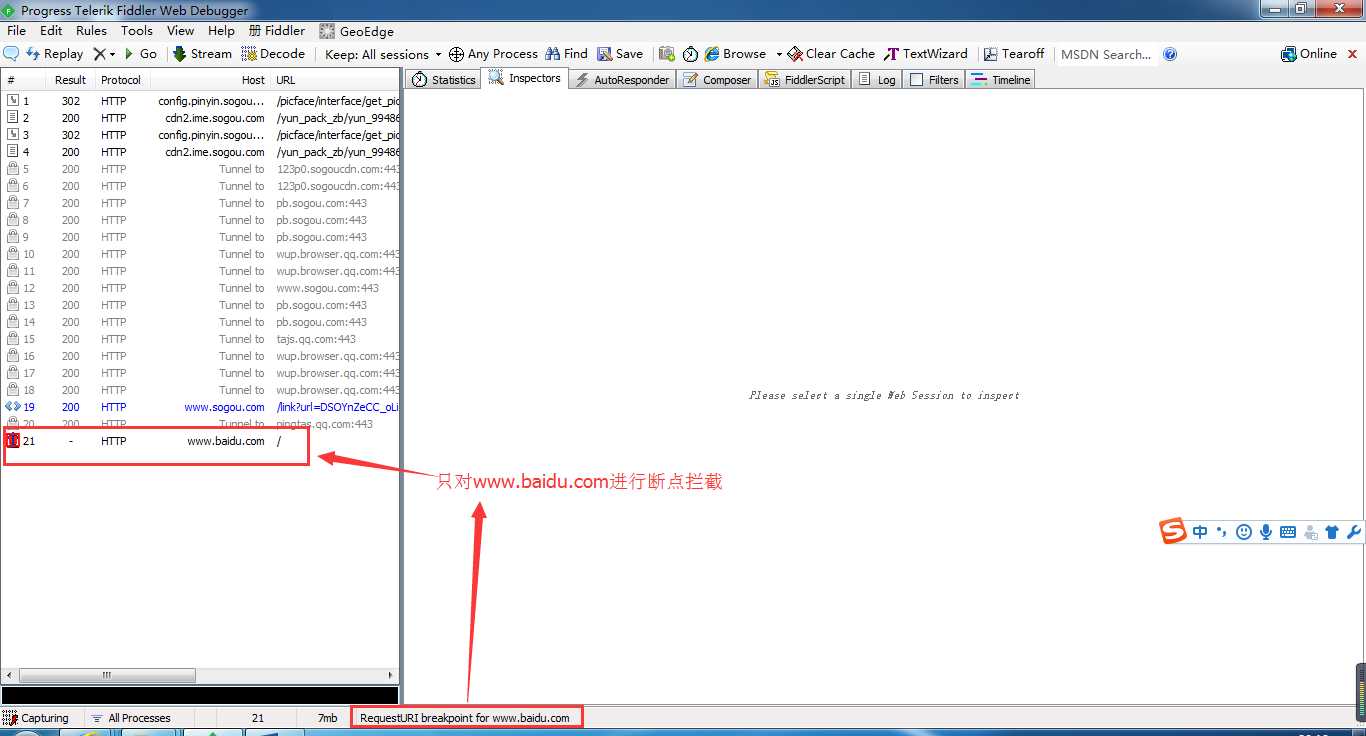Toggle Capturing in the status bar
The image size is (1366, 736).
37,718
